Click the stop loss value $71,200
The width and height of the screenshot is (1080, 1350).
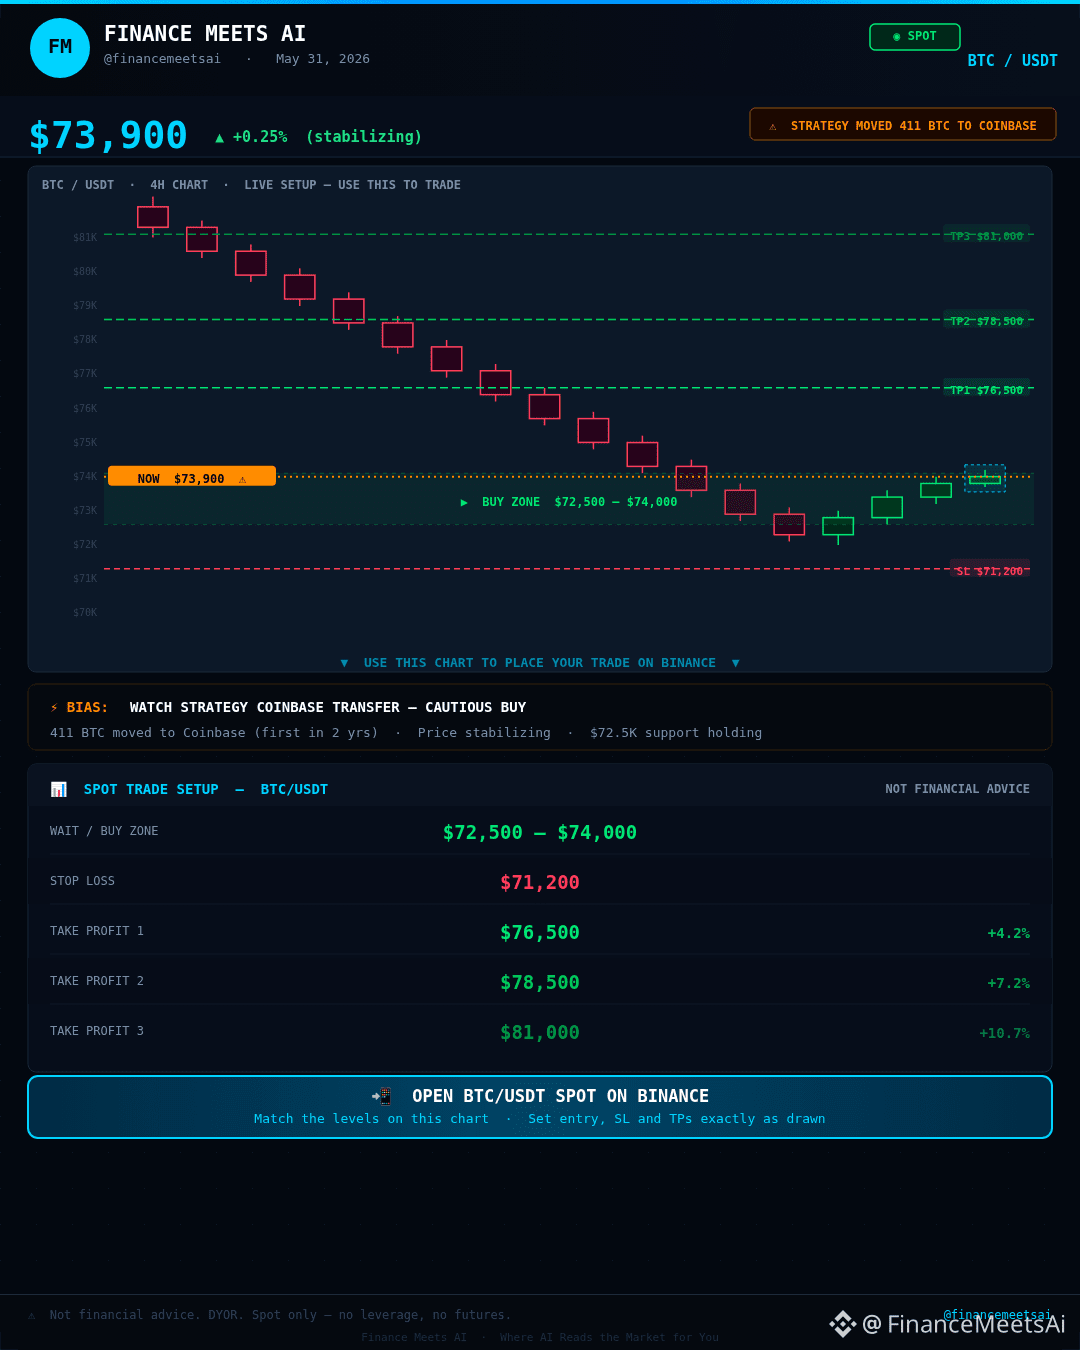(540, 882)
